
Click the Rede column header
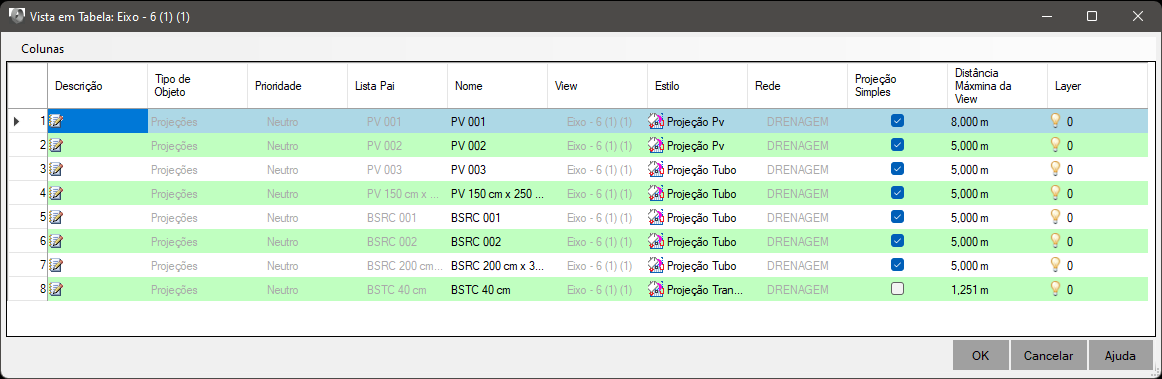click(797, 86)
